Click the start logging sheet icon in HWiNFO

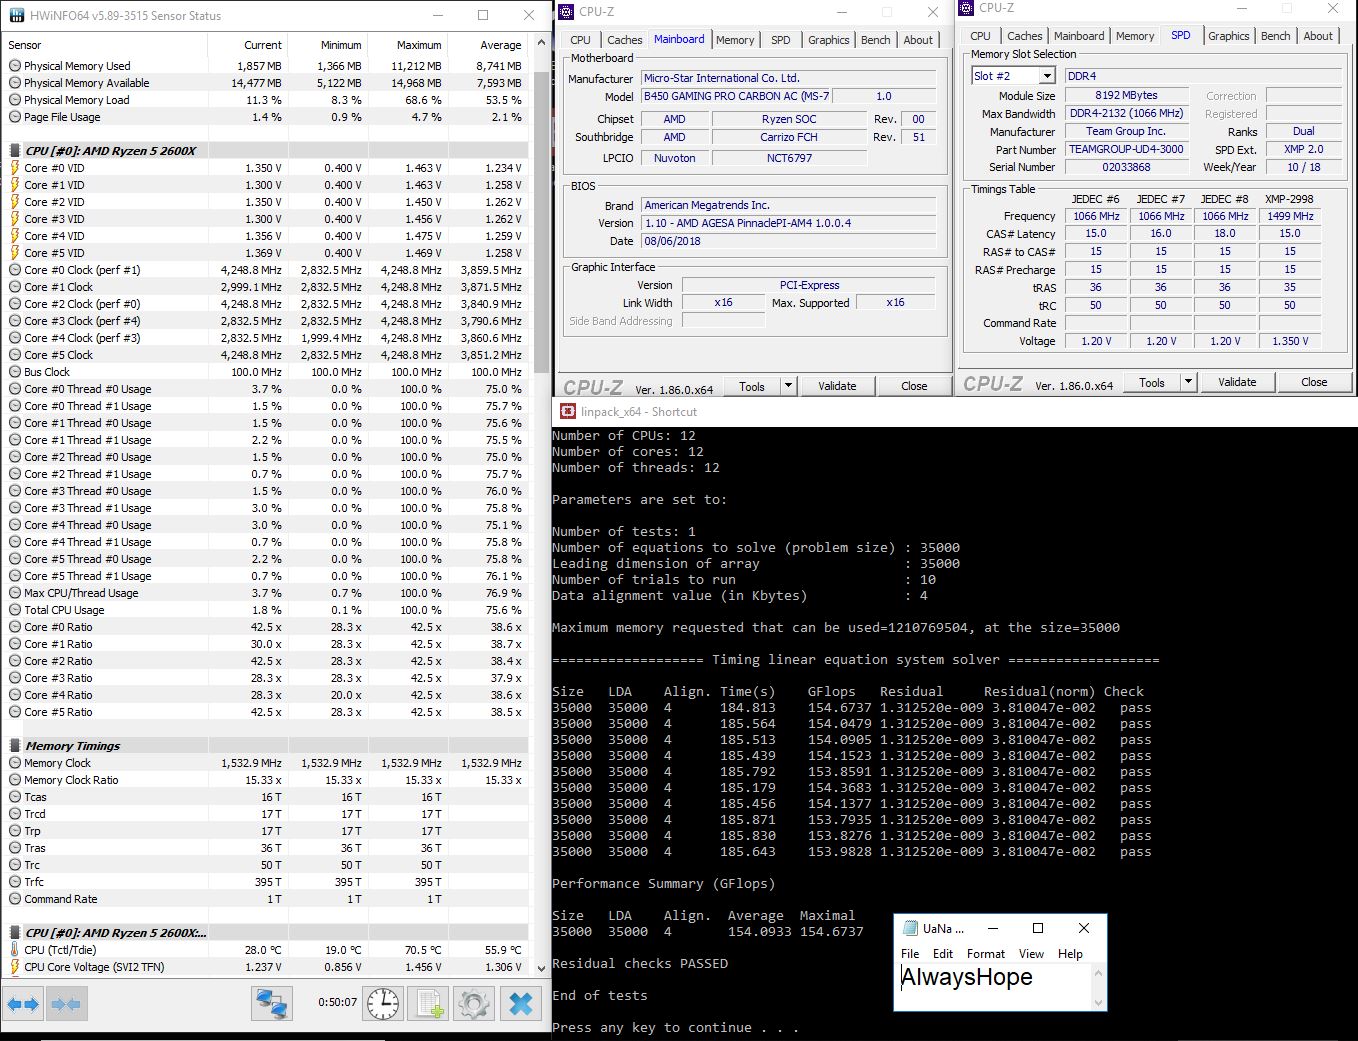pos(429,1003)
